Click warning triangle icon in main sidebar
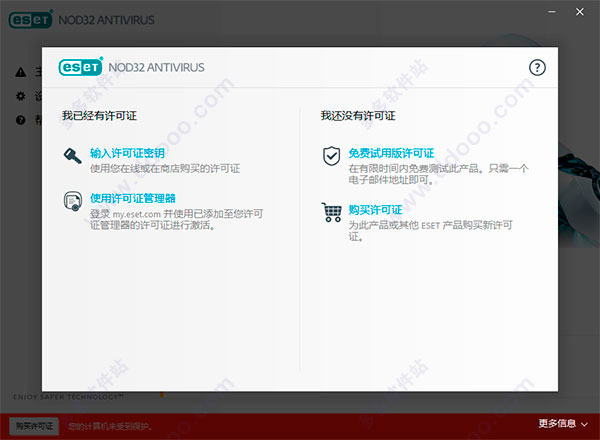The image size is (600, 440). (x=21, y=72)
